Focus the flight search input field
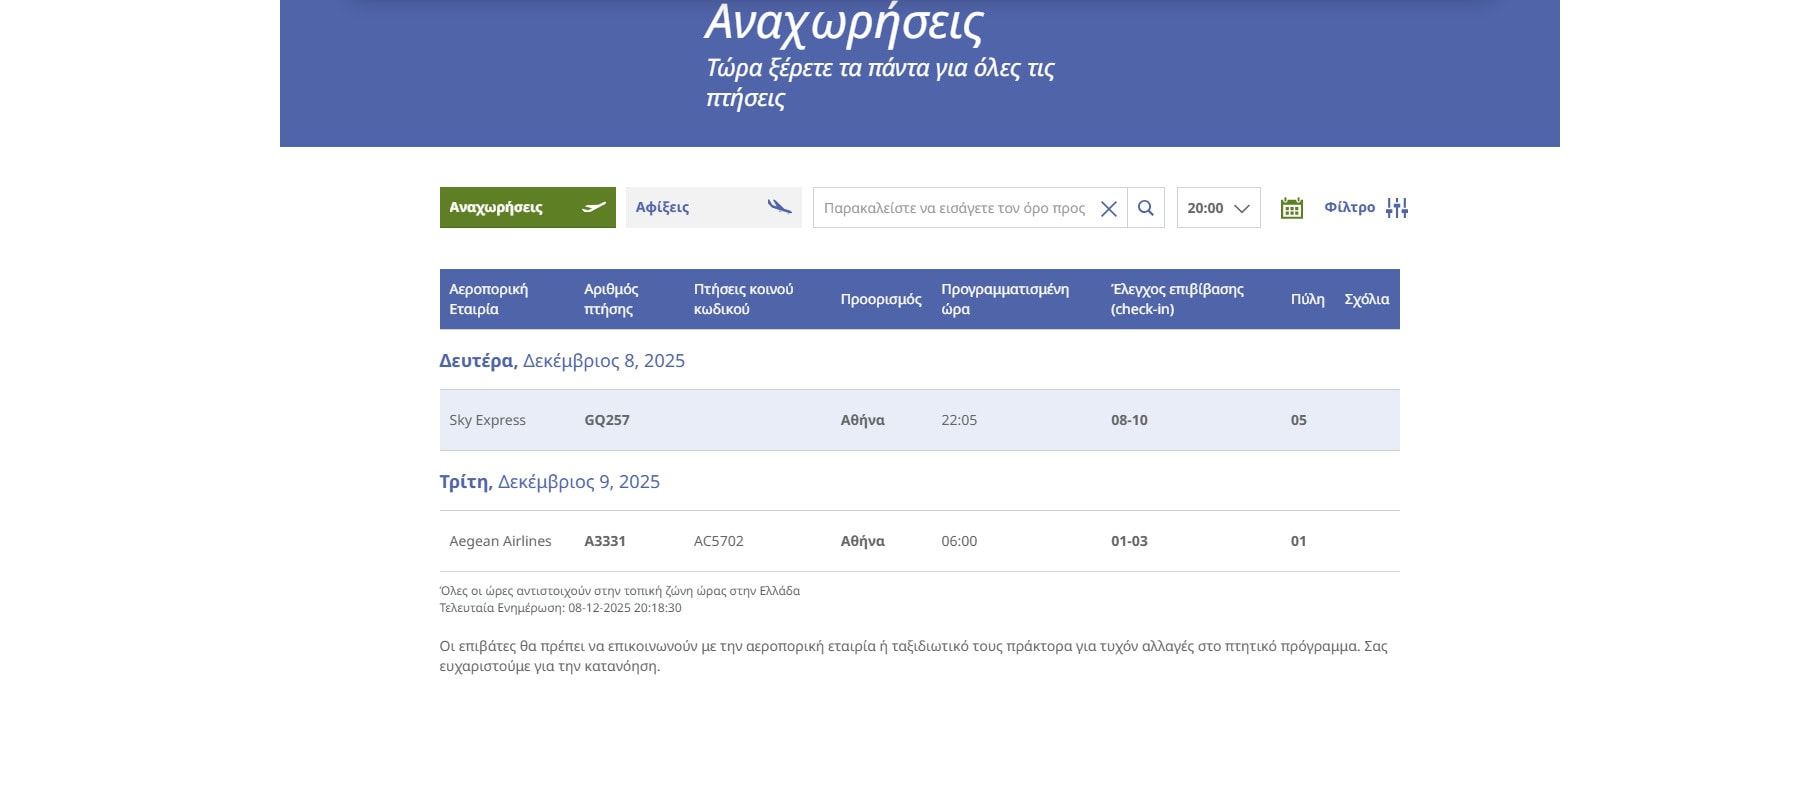The image size is (1815, 799). (x=953, y=208)
